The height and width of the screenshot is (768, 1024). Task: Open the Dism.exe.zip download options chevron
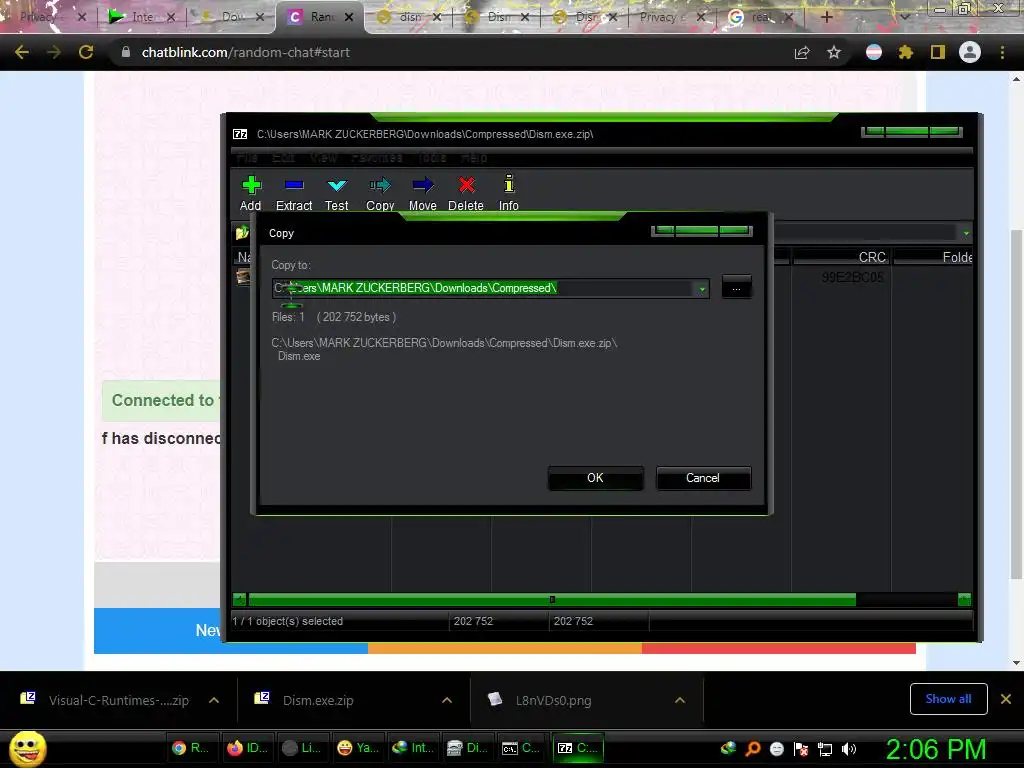447,700
